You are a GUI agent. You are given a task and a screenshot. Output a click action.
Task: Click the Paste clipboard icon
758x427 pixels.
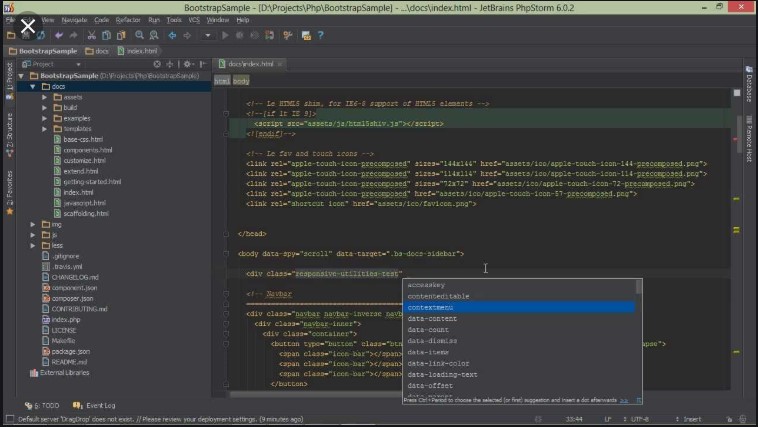pyautogui.click(x=121, y=35)
